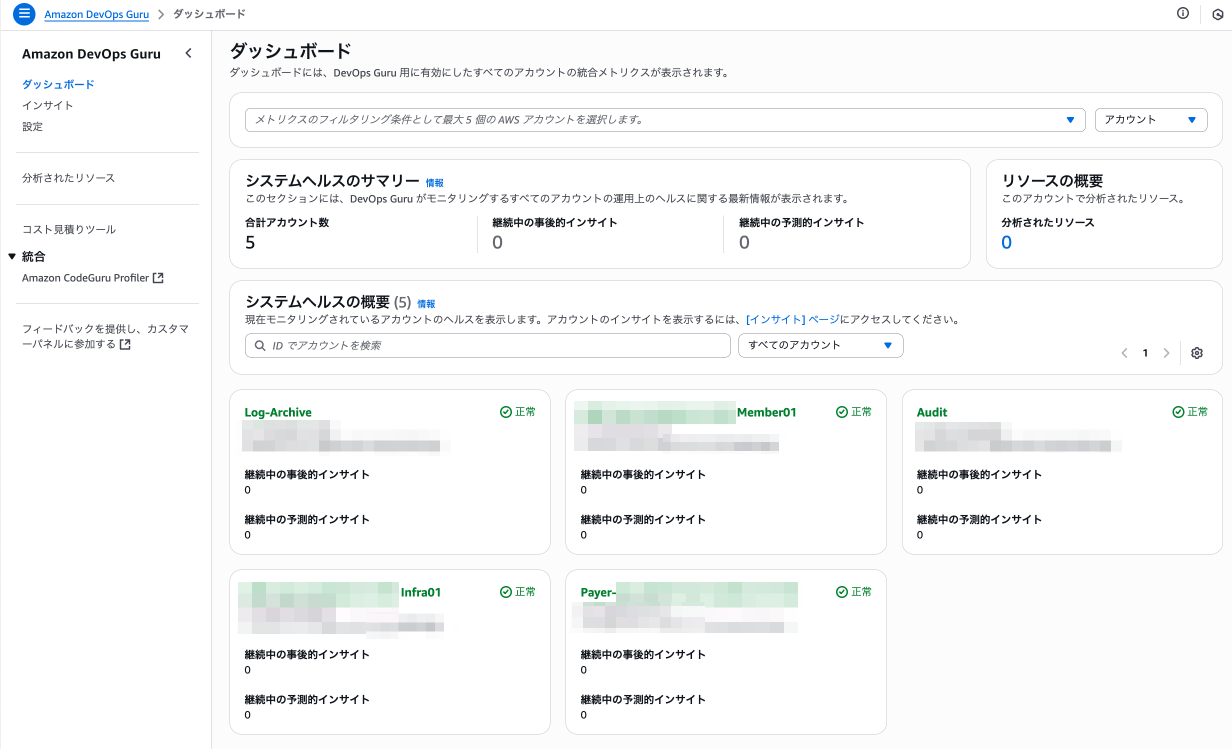Screen dimensions: 1232x749
Task: Open コスト見積りツール in the sidebar
Action: tap(69, 229)
